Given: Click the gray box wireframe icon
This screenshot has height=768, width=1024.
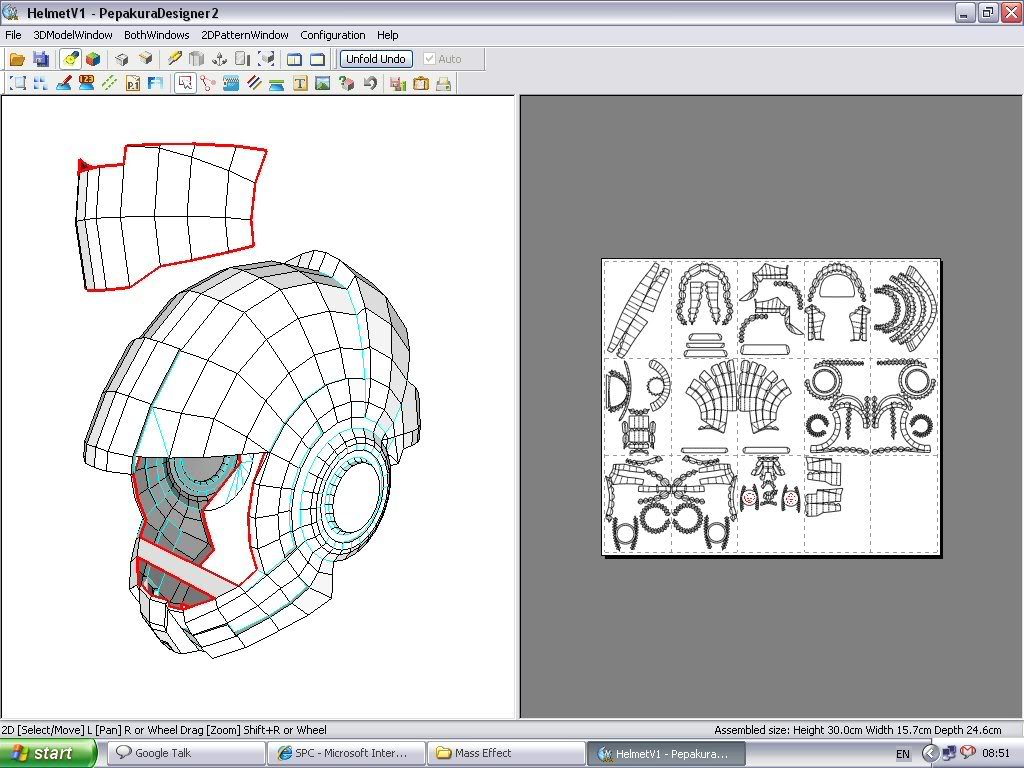Looking at the screenshot, I should (x=122, y=59).
